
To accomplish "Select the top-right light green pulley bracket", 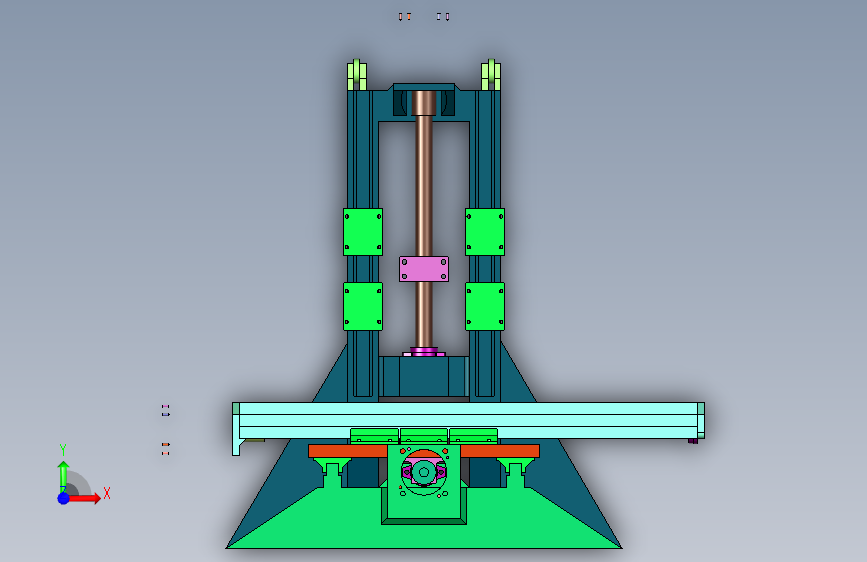I will pyautogui.click(x=491, y=75).
